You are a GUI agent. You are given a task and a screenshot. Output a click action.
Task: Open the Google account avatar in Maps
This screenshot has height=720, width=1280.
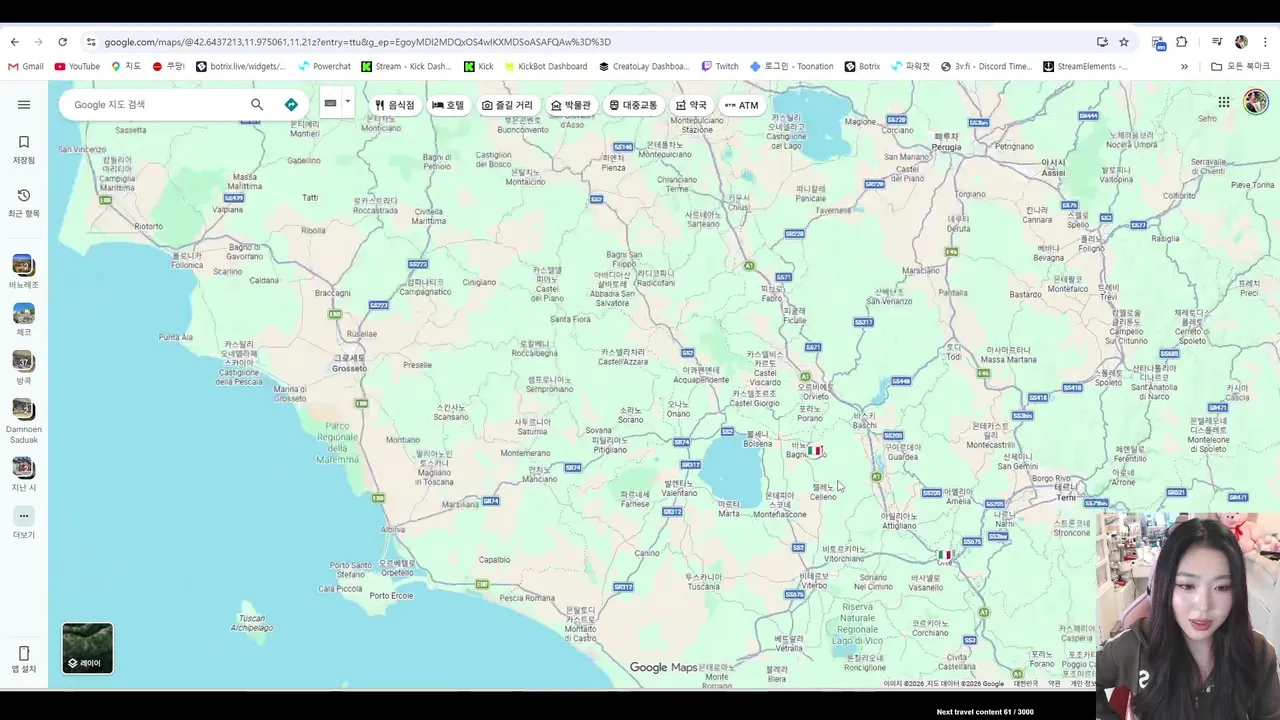(1255, 102)
